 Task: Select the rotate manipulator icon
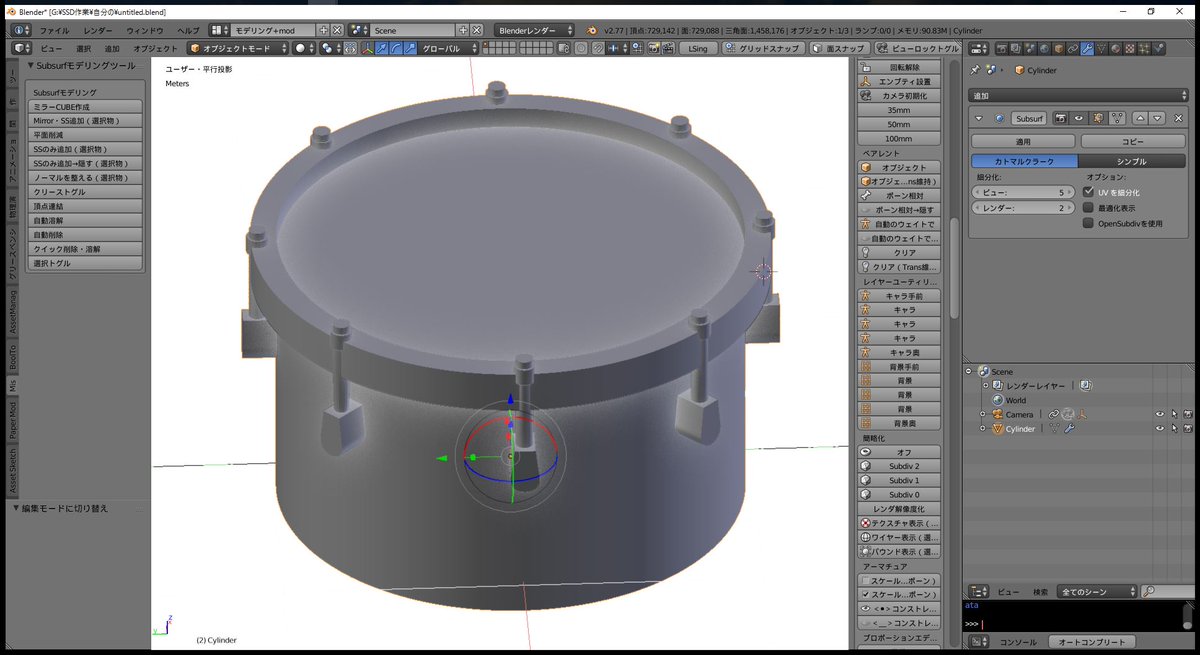click(397, 48)
